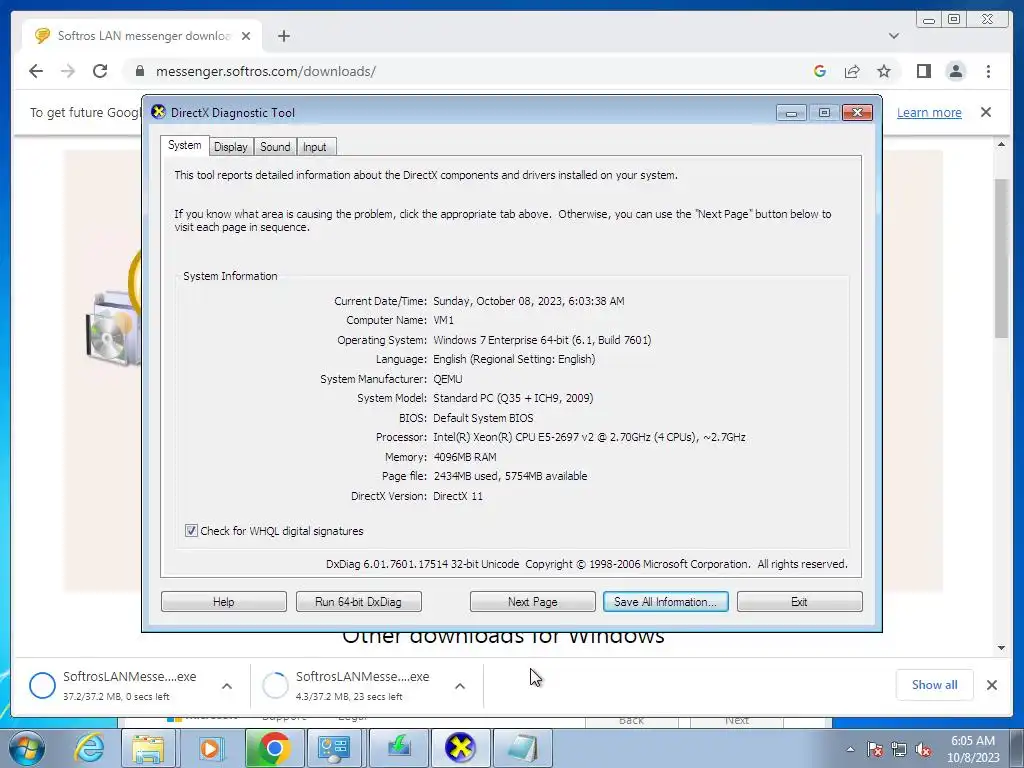Viewport: 1024px width, 768px height.
Task: Select the Softros LAN messenger download tab
Action: tap(142, 36)
